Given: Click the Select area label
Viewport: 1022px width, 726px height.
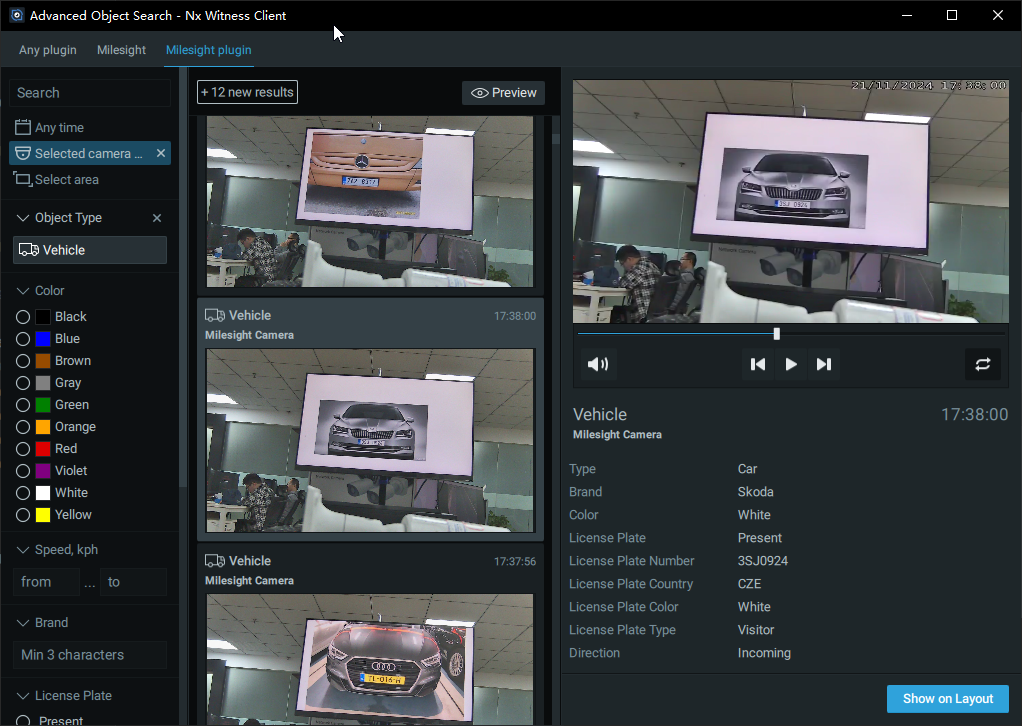Looking at the screenshot, I should pyautogui.click(x=67, y=180).
